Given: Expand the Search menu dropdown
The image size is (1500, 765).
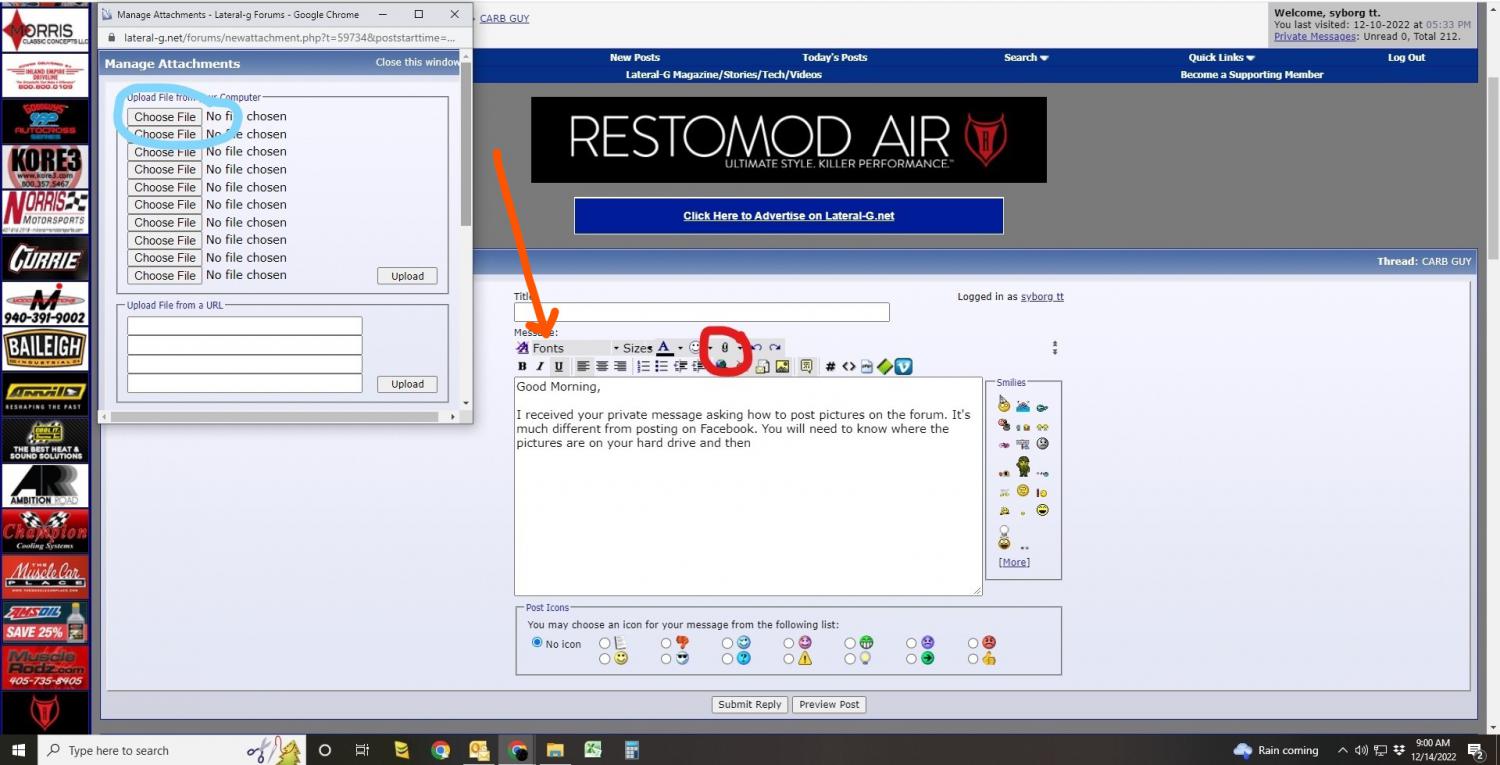Looking at the screenshot, I should click(x=1026, y=57).
